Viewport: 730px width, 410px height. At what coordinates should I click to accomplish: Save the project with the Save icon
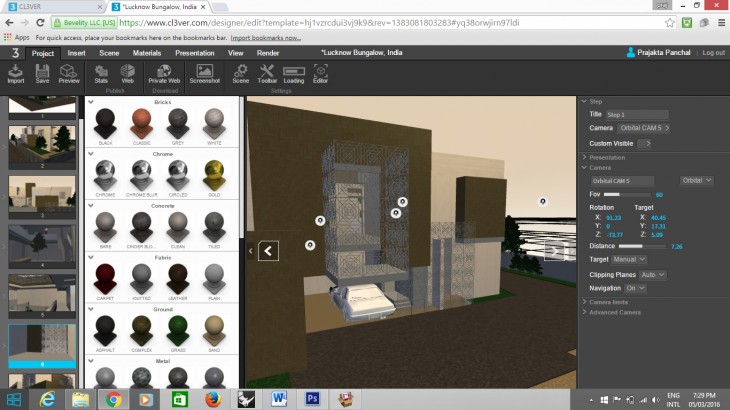(x=42, y=74)
